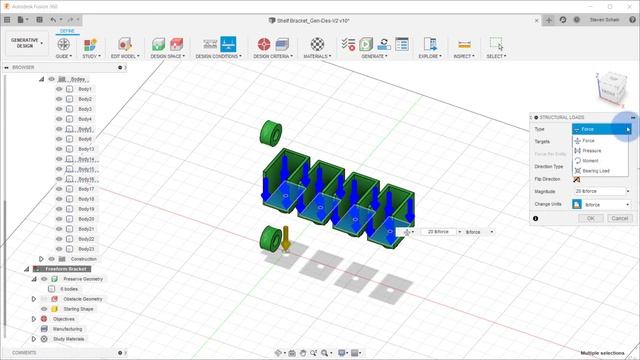Open the Design Conditions menu label
This screenshot has height=360, width=640.
(x=218, y=56)
